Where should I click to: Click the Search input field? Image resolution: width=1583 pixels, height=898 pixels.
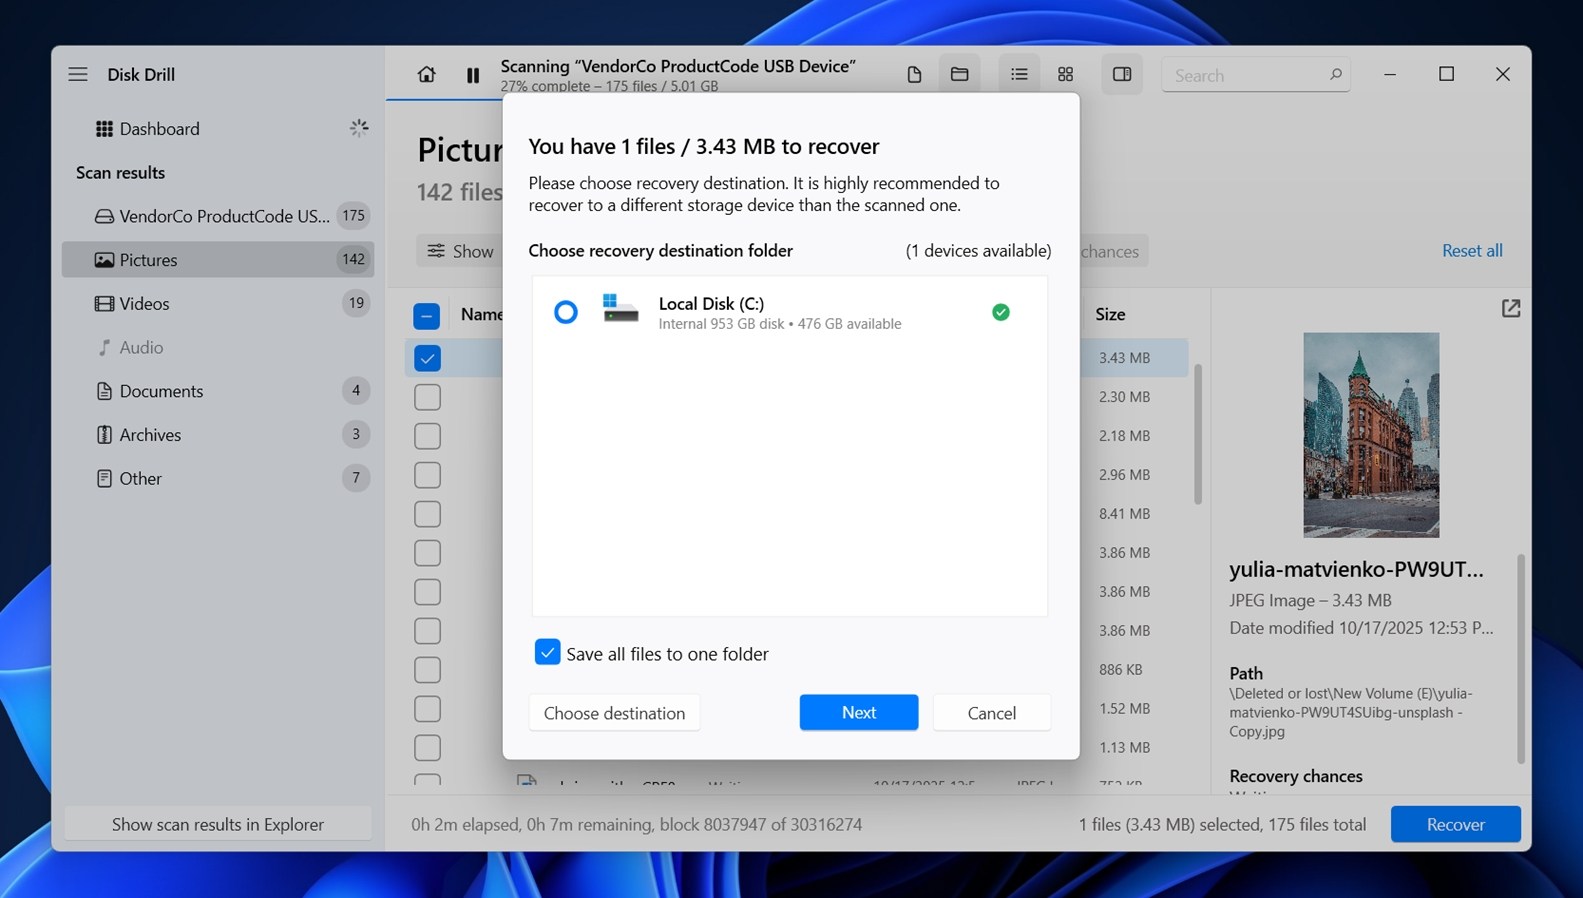(x=1245, y=75)
